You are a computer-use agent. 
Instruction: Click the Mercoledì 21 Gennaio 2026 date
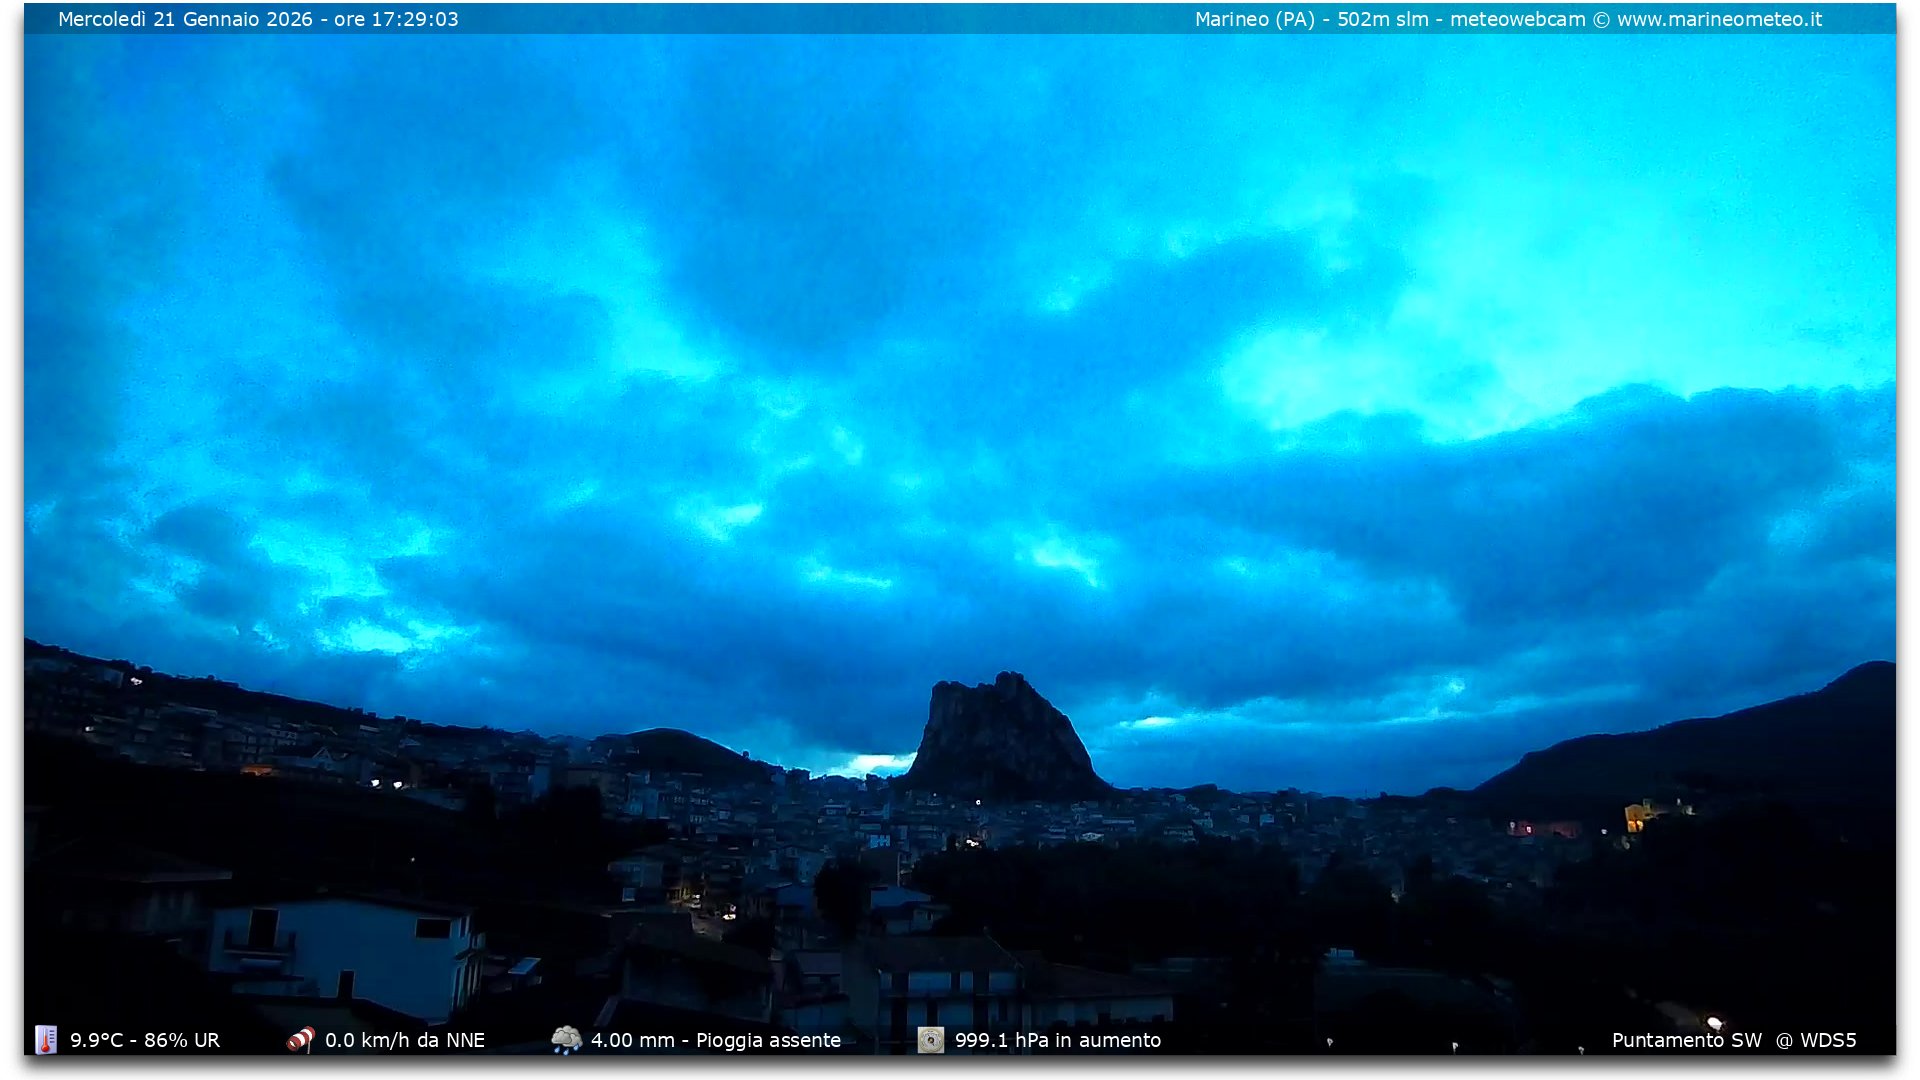click(185, 20)
